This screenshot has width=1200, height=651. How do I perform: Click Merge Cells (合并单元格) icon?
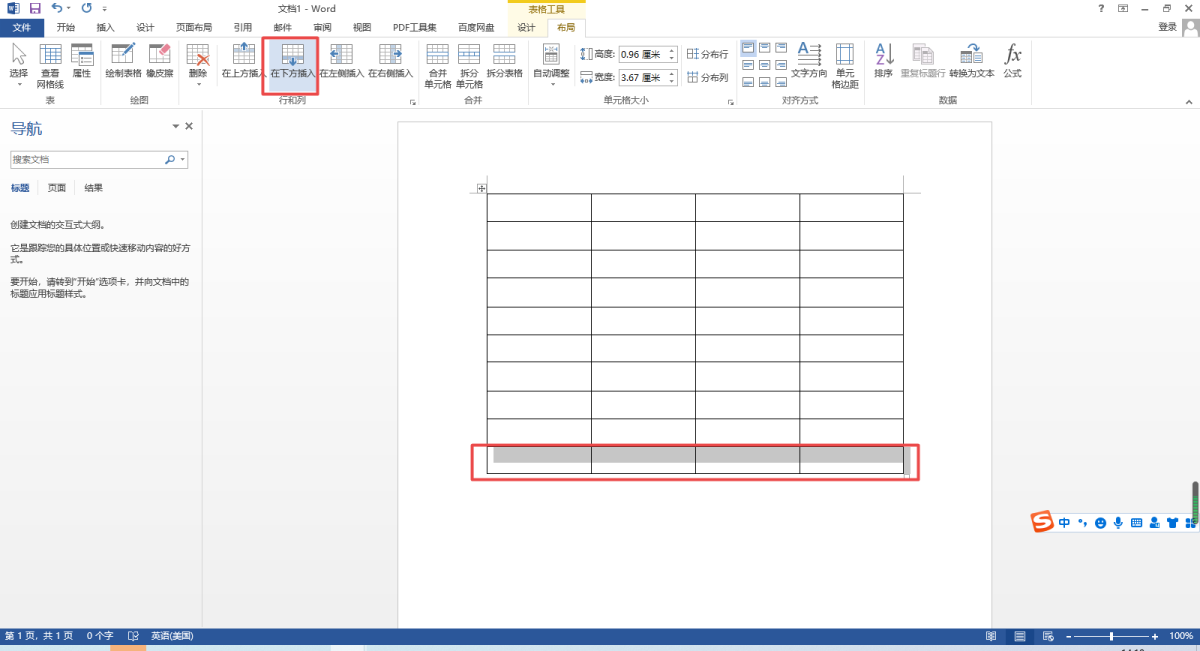pyautogui.click(x=438, y=63)
